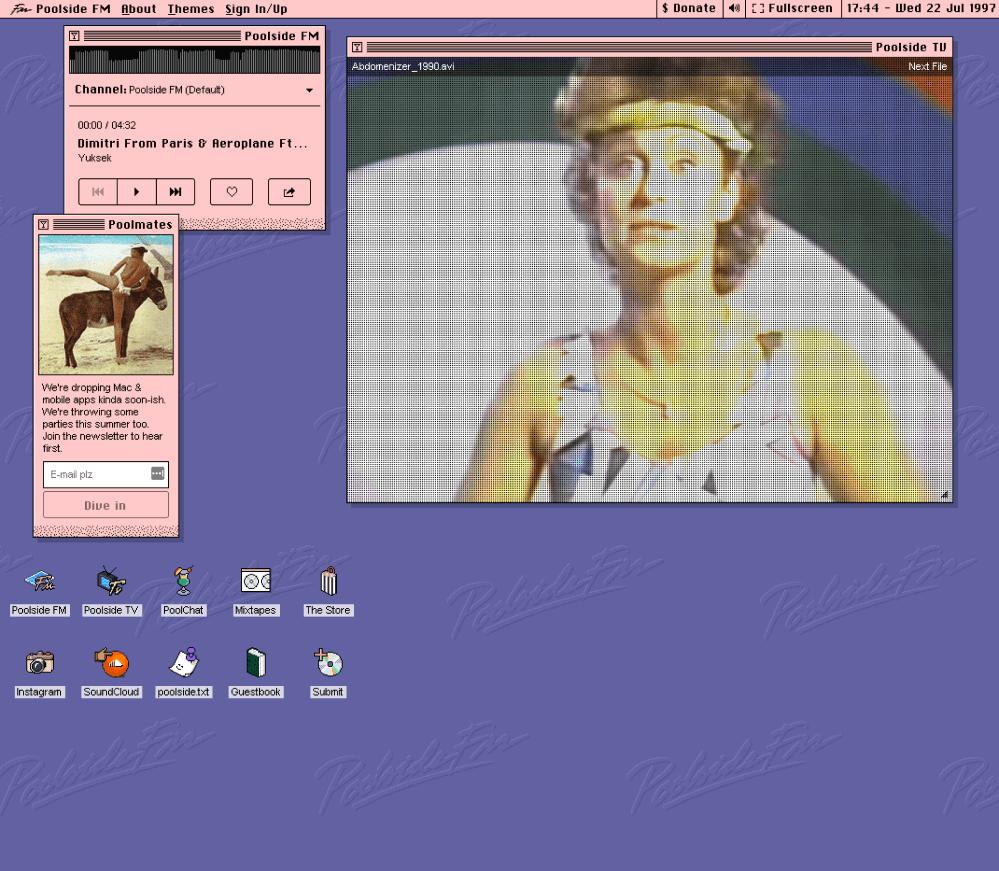
Task: Click the artist name Yuksek
Action: (x=94, y=158)
